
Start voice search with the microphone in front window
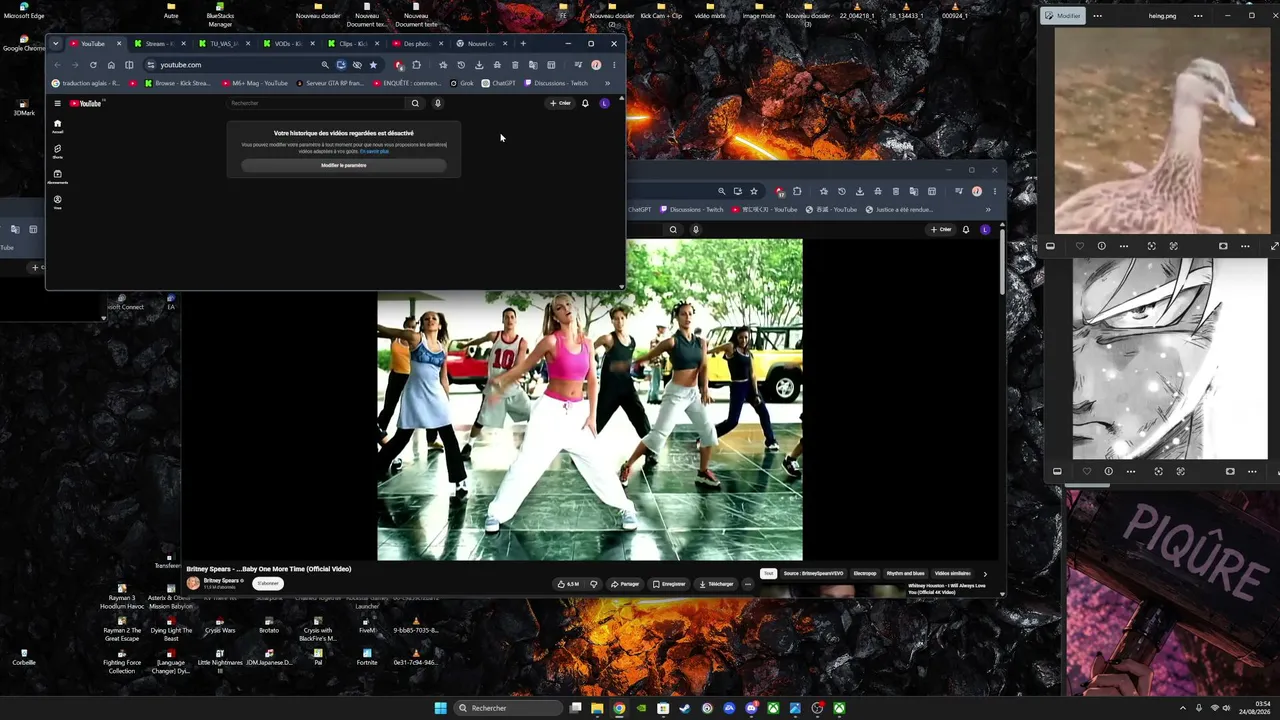tap(437, 103)
